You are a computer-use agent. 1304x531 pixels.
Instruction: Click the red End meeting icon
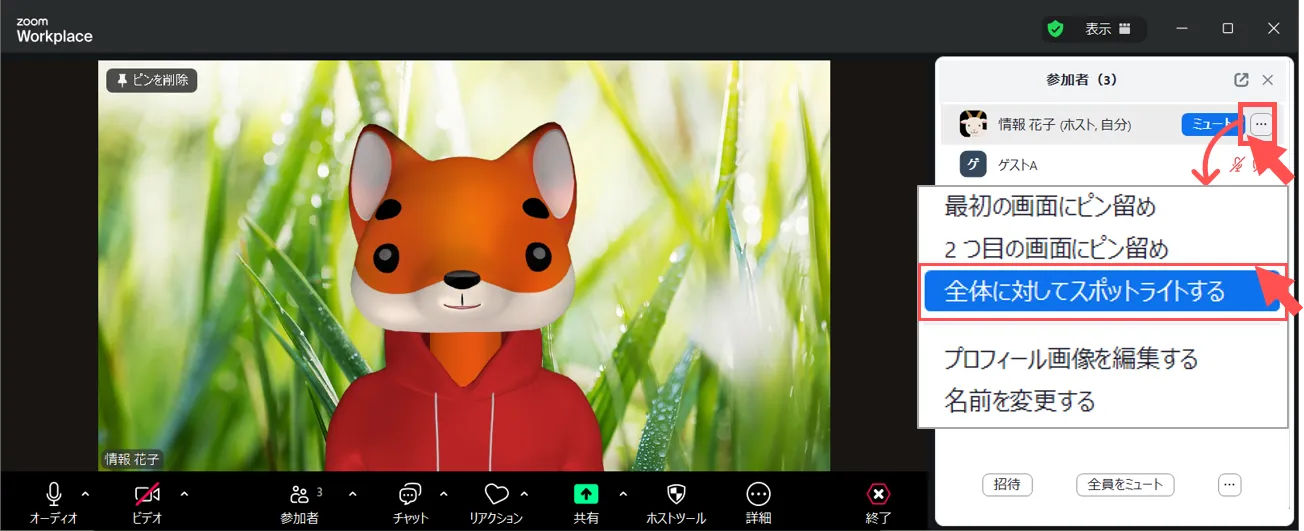point(878,494)
